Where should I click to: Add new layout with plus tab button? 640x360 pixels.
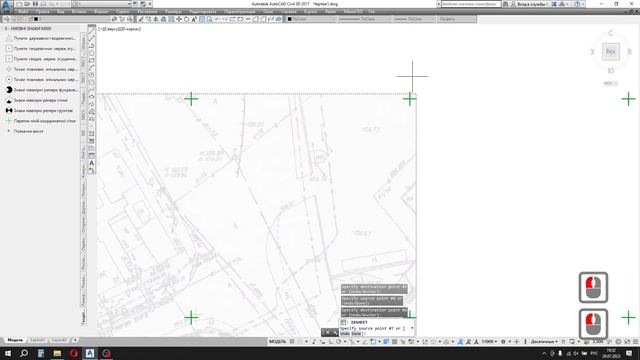point(75,340)
